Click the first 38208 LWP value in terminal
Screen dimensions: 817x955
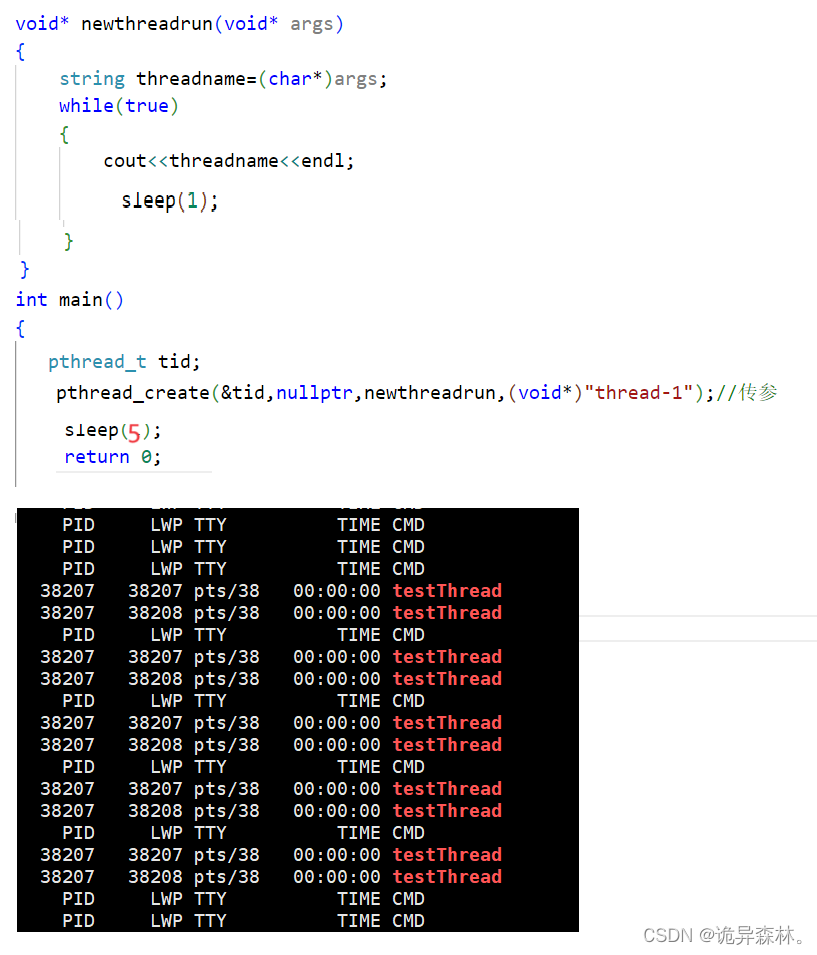coord(155,613)
